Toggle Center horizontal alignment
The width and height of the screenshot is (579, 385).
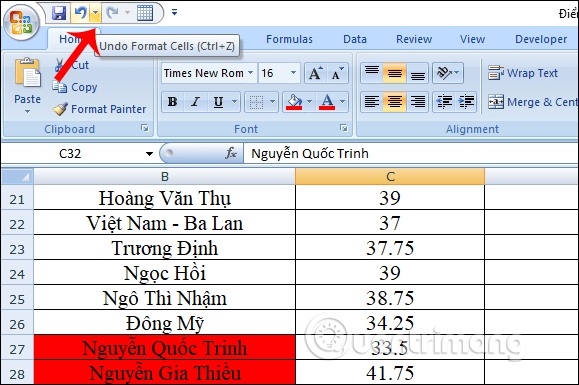(x=394, y=102)
